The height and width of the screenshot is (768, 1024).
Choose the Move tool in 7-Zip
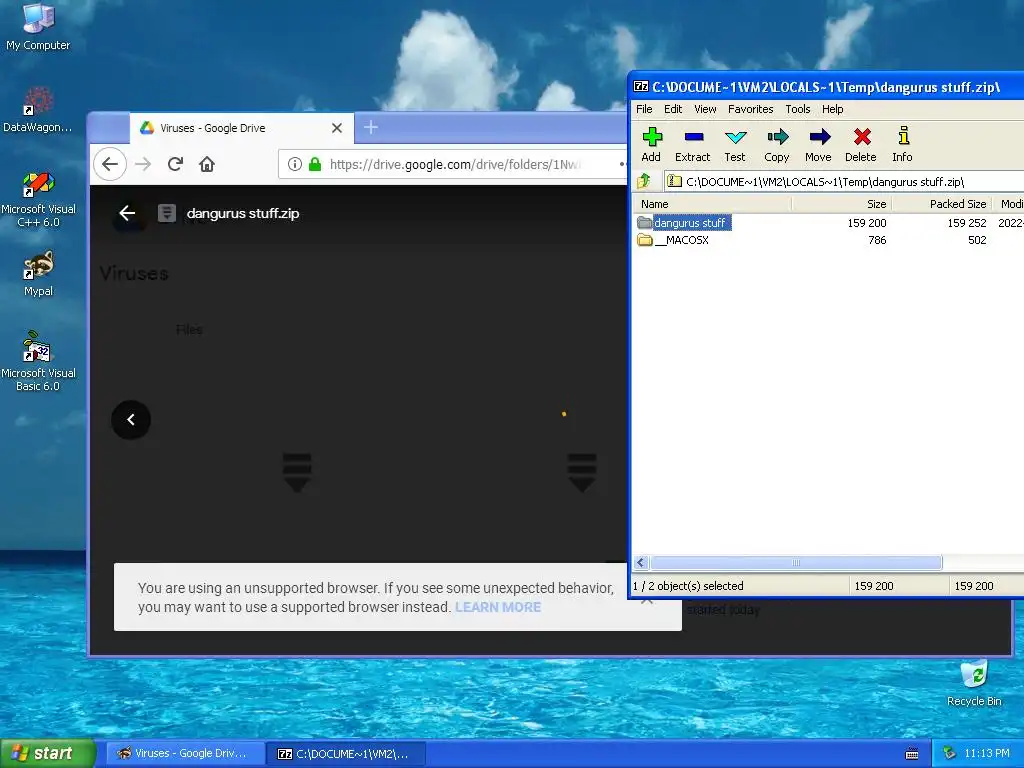click(x=818, y=144)
